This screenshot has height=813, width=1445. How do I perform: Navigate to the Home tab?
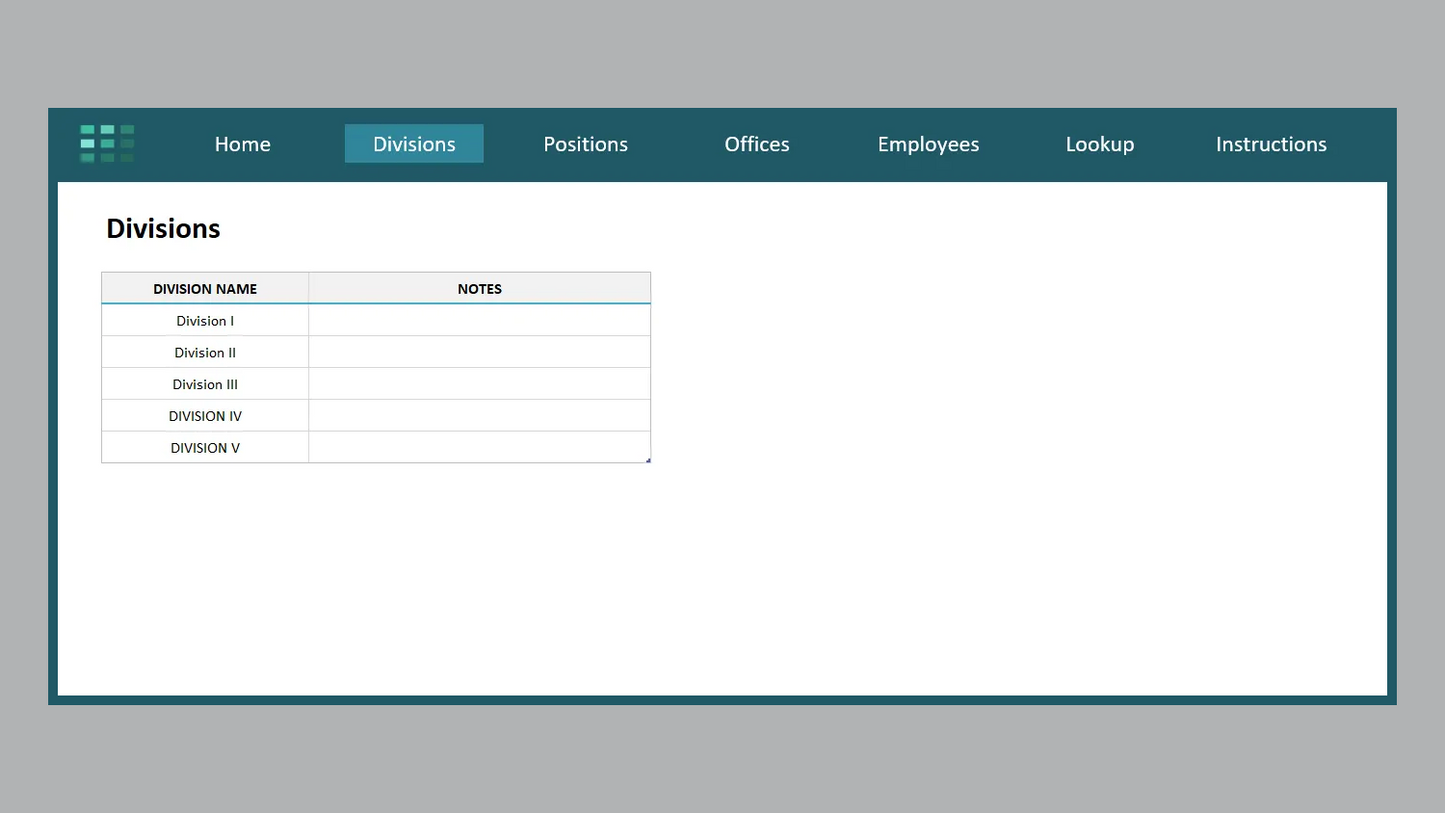pos(242,144)
